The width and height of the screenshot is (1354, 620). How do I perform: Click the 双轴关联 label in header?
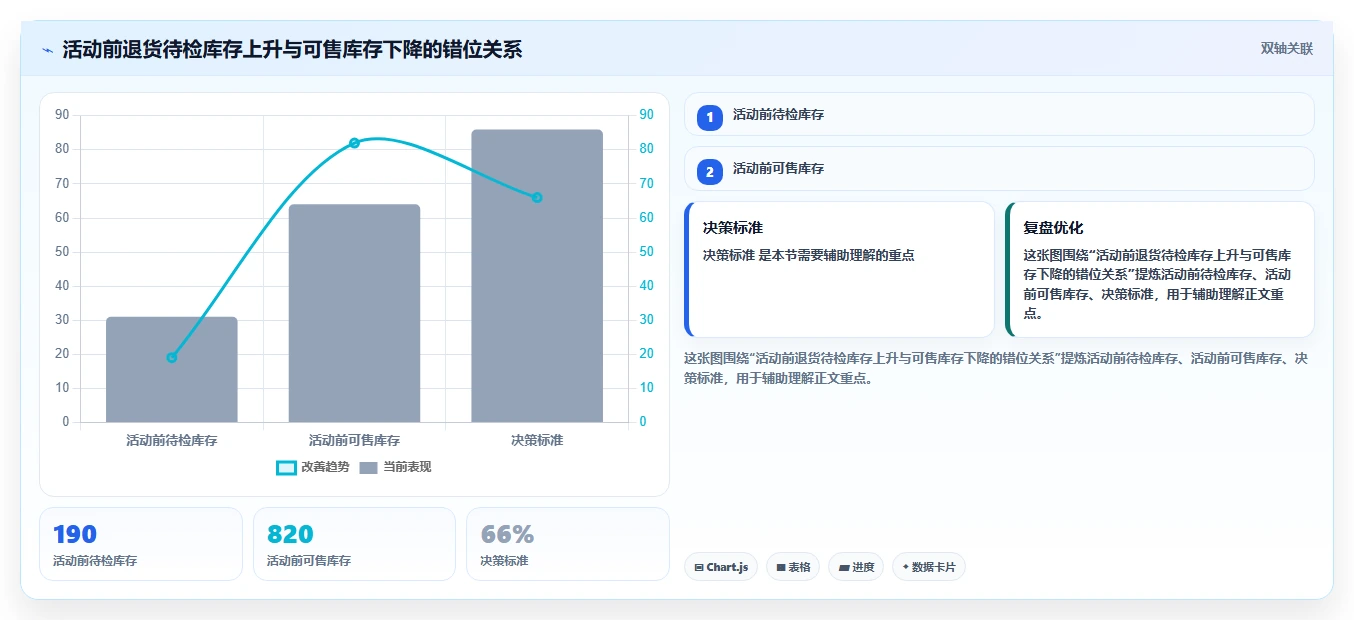pyautogui.click(x=1286, y=49)
